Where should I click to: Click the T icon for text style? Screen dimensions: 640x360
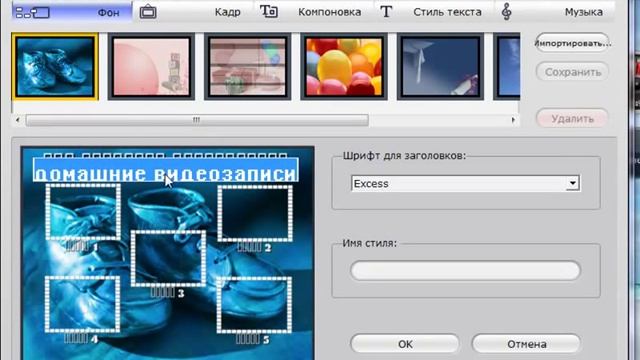pyautogui.click(x=386, y=12)
